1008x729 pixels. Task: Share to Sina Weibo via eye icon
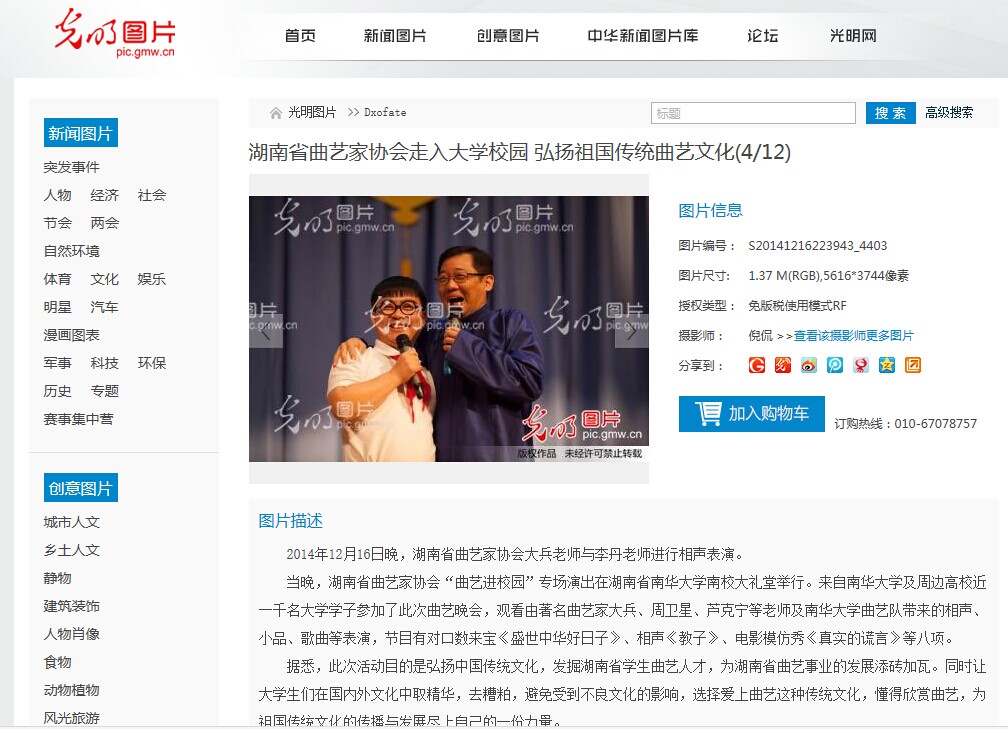tap(809, 365)
